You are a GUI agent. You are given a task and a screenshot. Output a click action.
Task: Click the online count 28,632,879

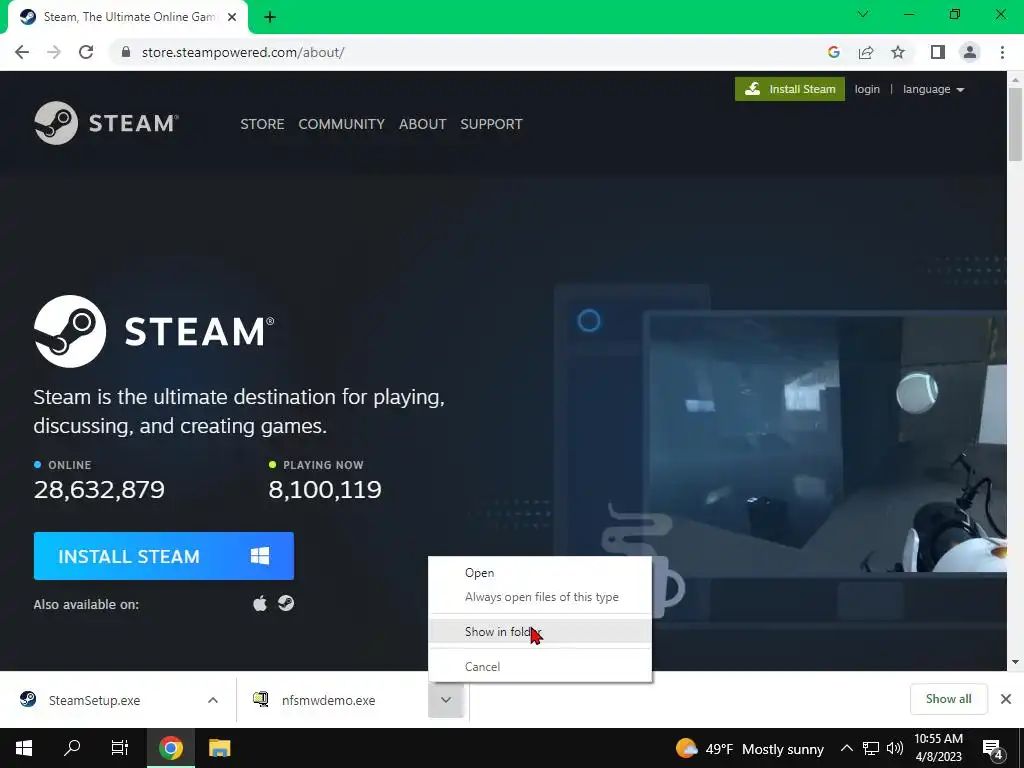pos(99,489)
